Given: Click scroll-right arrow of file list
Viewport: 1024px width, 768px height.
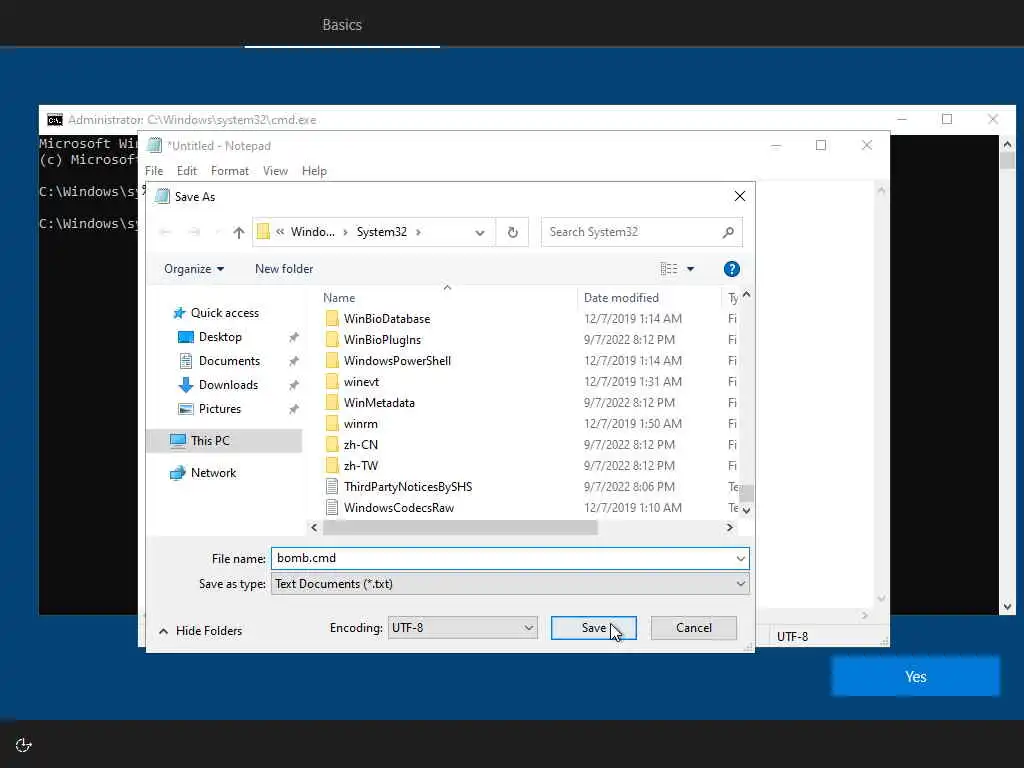Looking at the screenshot, I should tap(729, 528).
